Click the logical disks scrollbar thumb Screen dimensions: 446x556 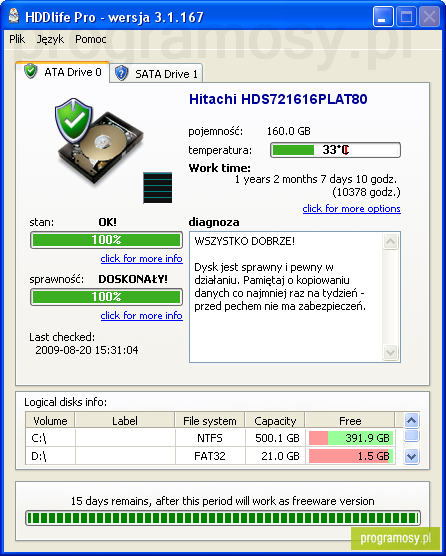[411, 435]
